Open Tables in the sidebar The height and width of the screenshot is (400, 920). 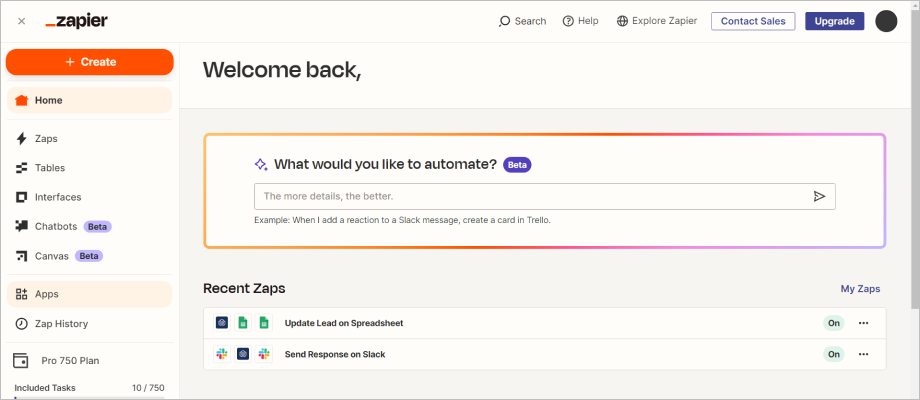(x=89, y=168)
